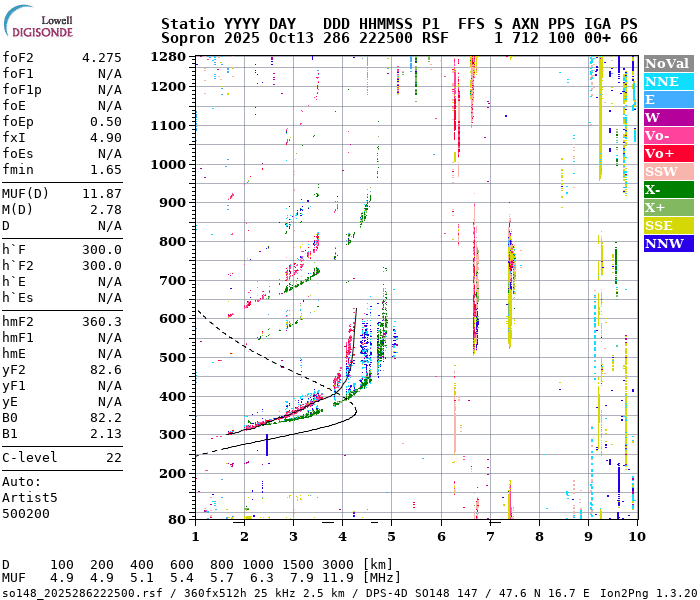The height and width of the screenshot is (600, 700).
Task: Select the W purple legend entry
Action: coord(667,117)
